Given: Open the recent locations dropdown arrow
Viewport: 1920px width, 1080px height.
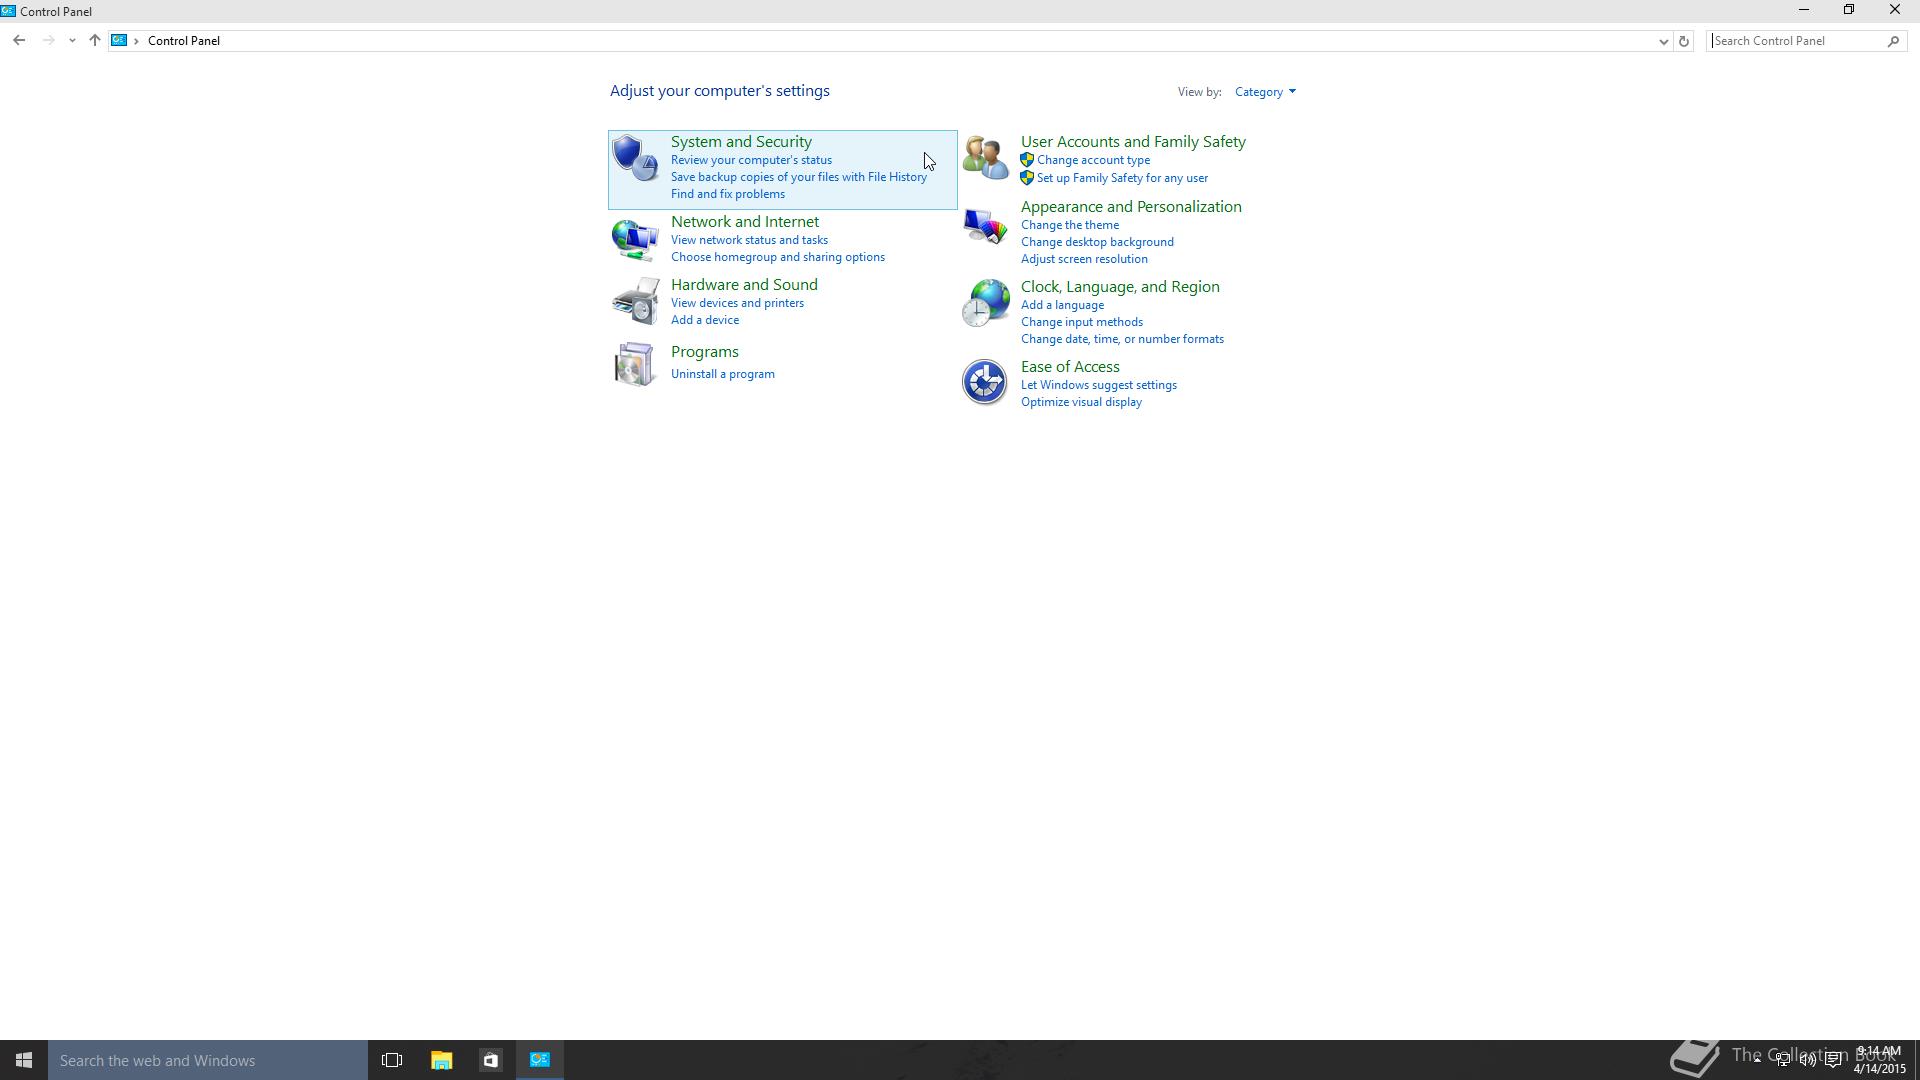Looking at the screenshot, I should pyautogui.click(x=72, y=41).
